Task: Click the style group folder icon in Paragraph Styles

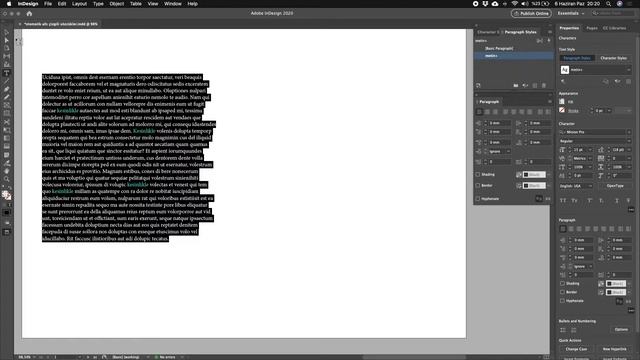Action: click(x=516, y=85)
